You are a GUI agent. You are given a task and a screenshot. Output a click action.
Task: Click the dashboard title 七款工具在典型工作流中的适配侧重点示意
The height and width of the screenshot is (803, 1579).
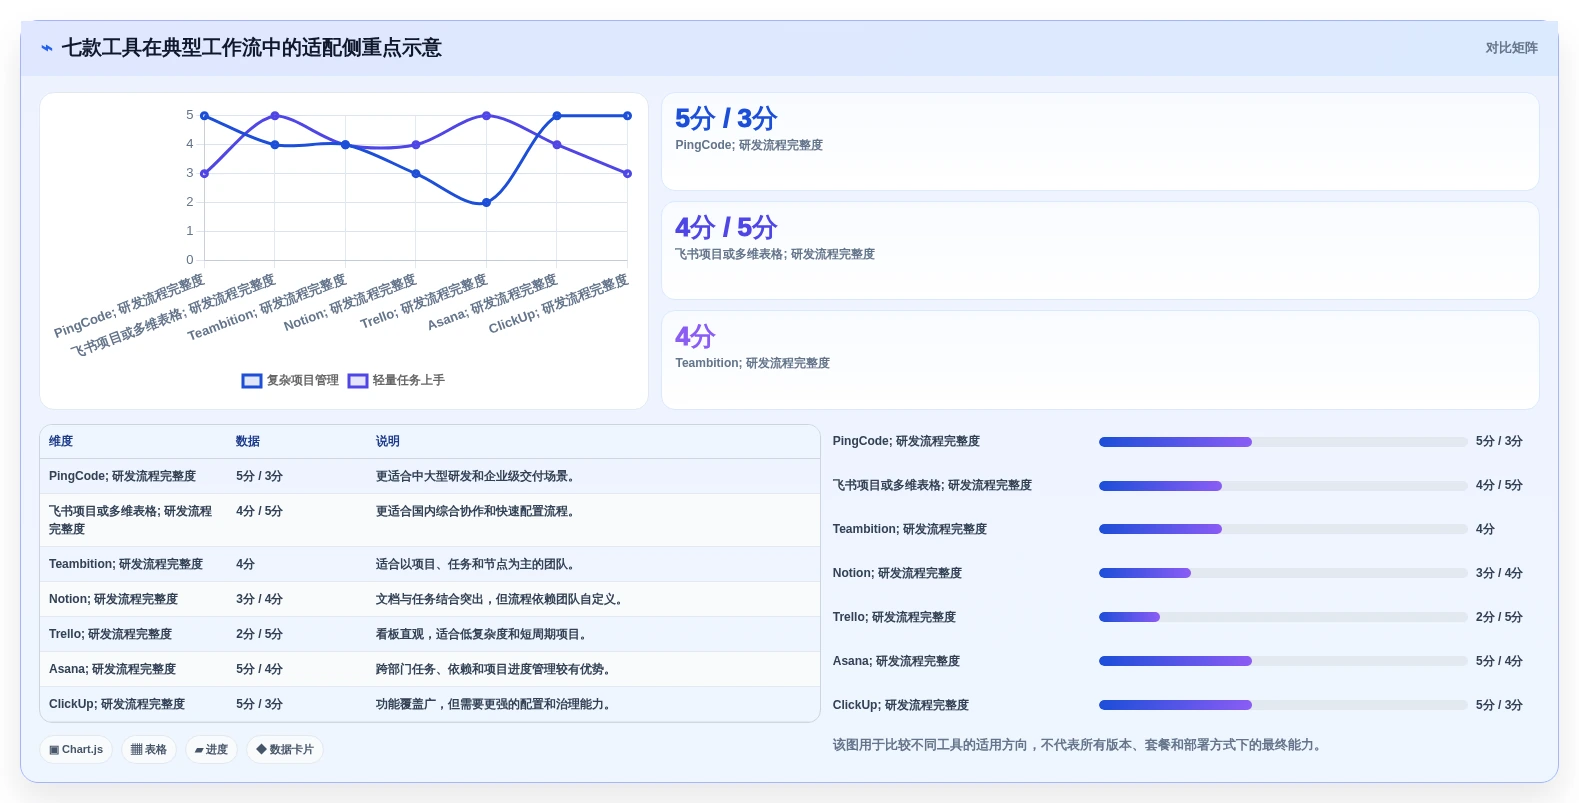tap(252, 48)
